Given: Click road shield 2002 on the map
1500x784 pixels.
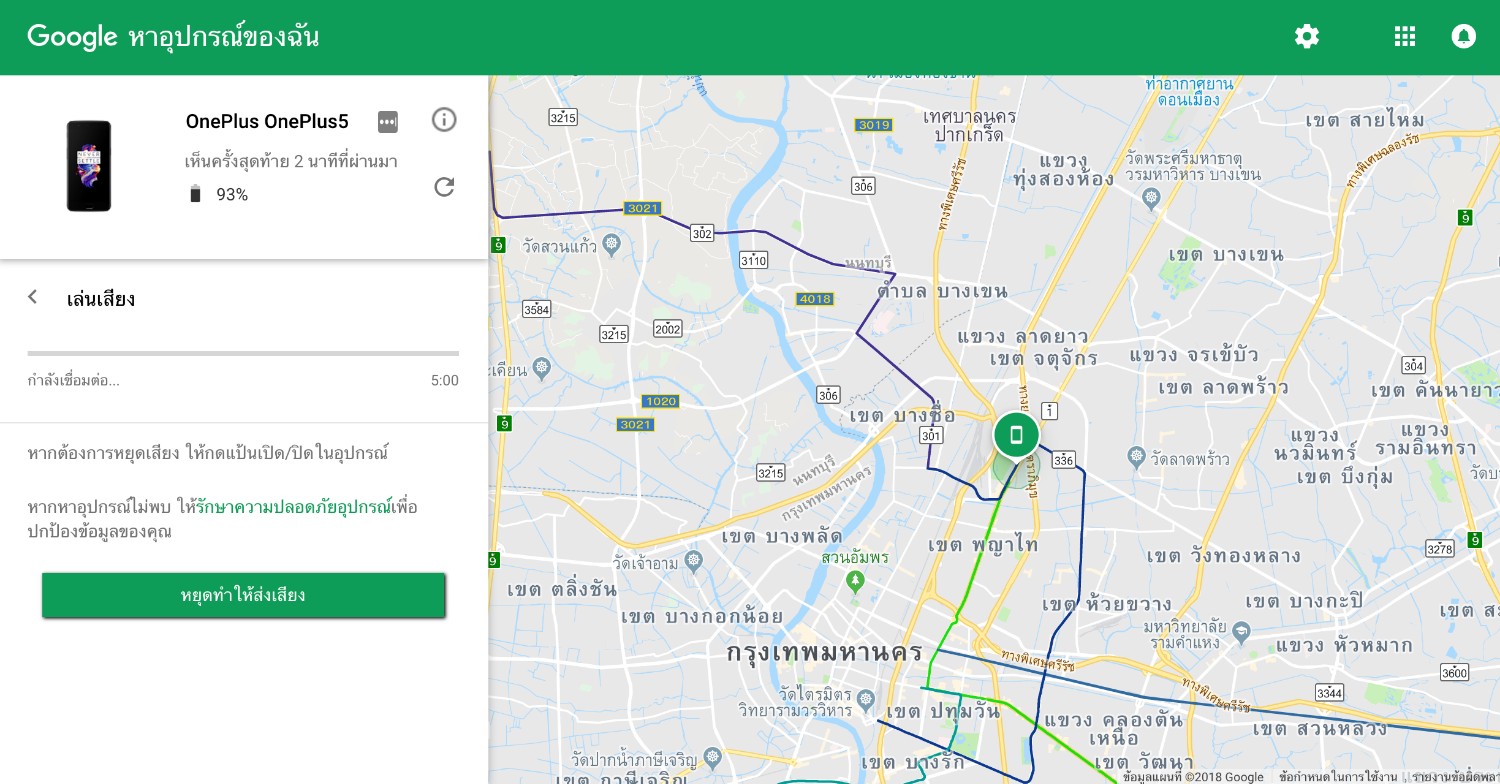Looking at the screenshot, I should pyautogui.click(x=667, y=329).
